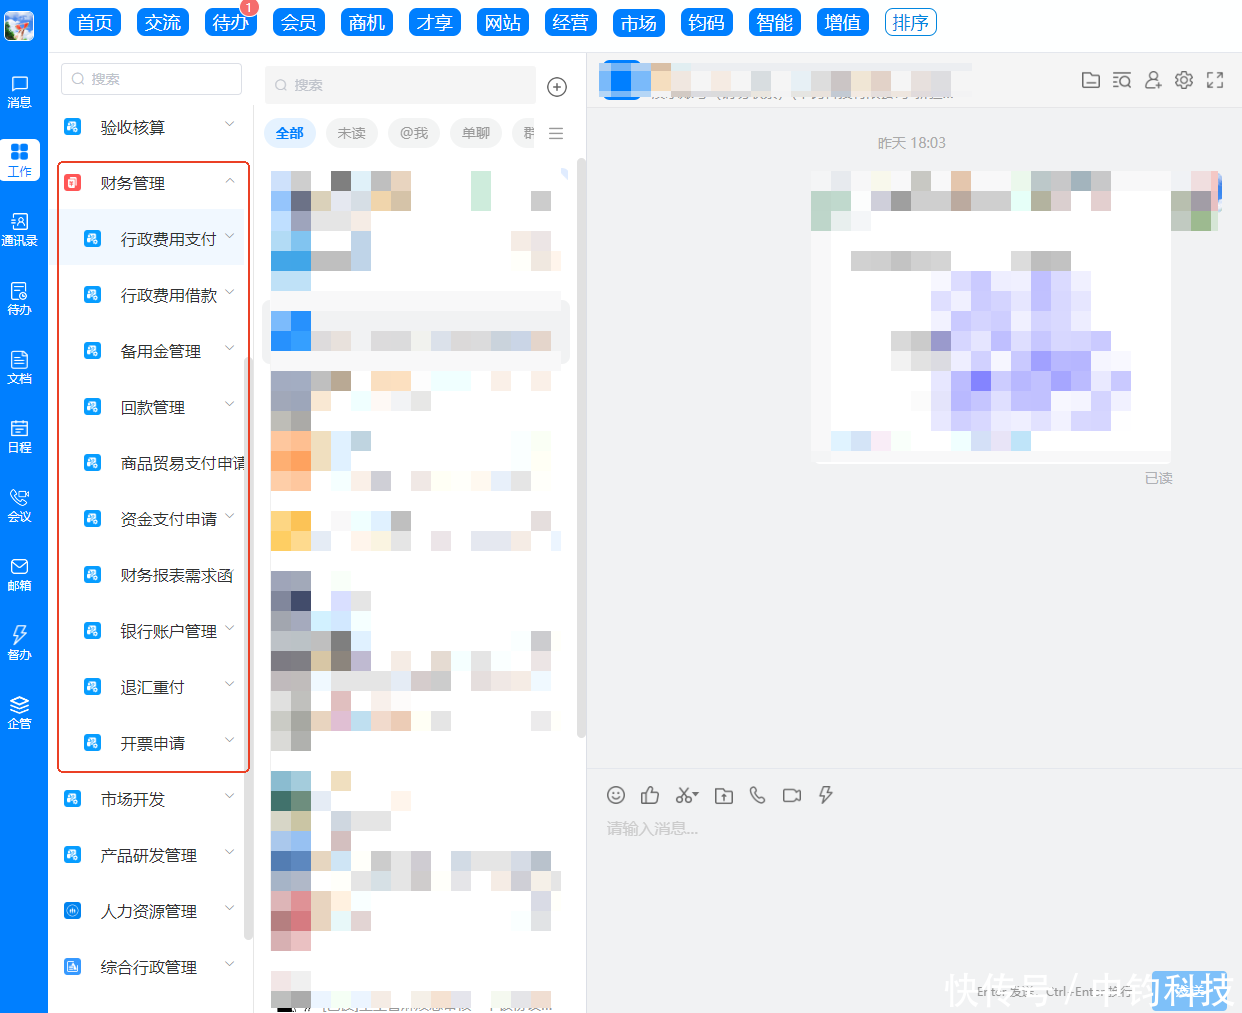
Task: Expand the chat window to fullscreen
Action: (x=1215, y=80)
